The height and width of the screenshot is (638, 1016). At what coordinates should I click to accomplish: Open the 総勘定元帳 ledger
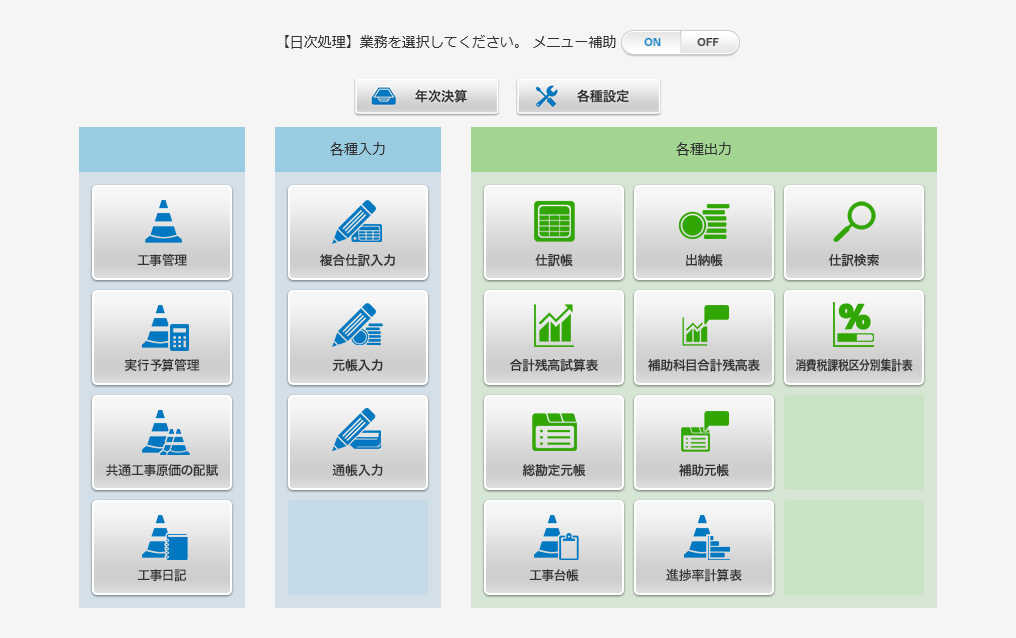pyautogui.click(x=554, y=442)
